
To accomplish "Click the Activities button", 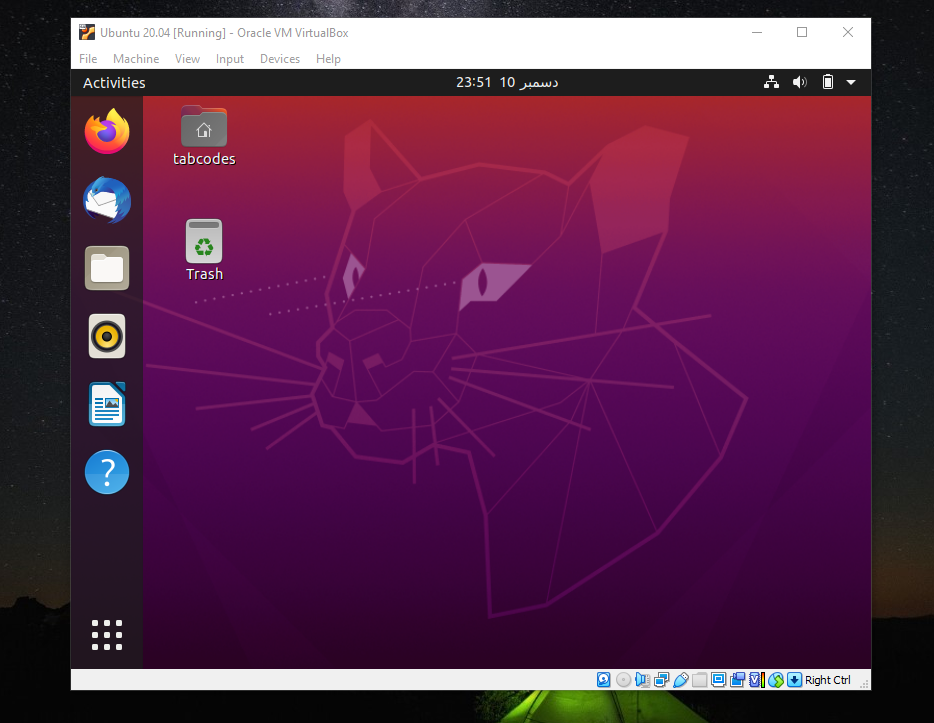I will [113, 82].
